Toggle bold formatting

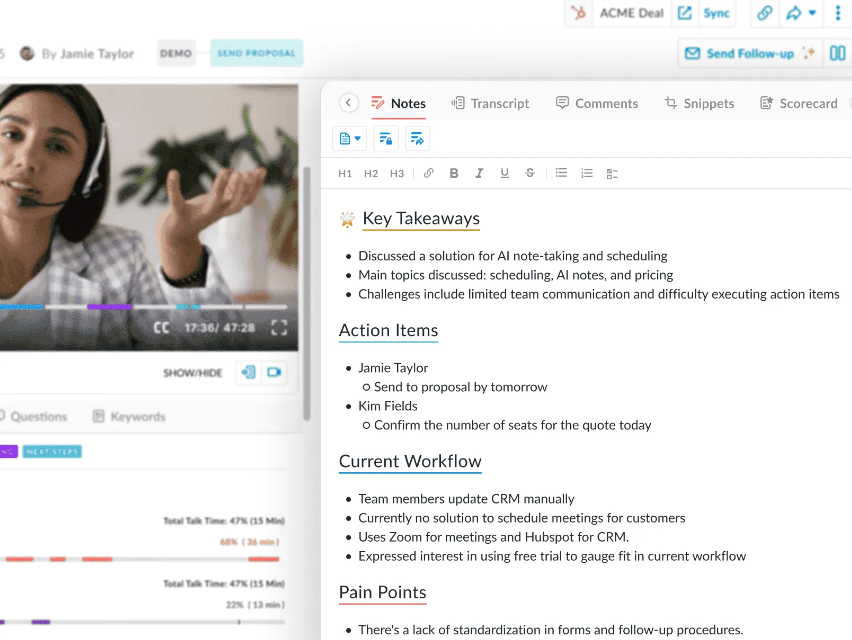pyautogui.click(x=454, y=173)
